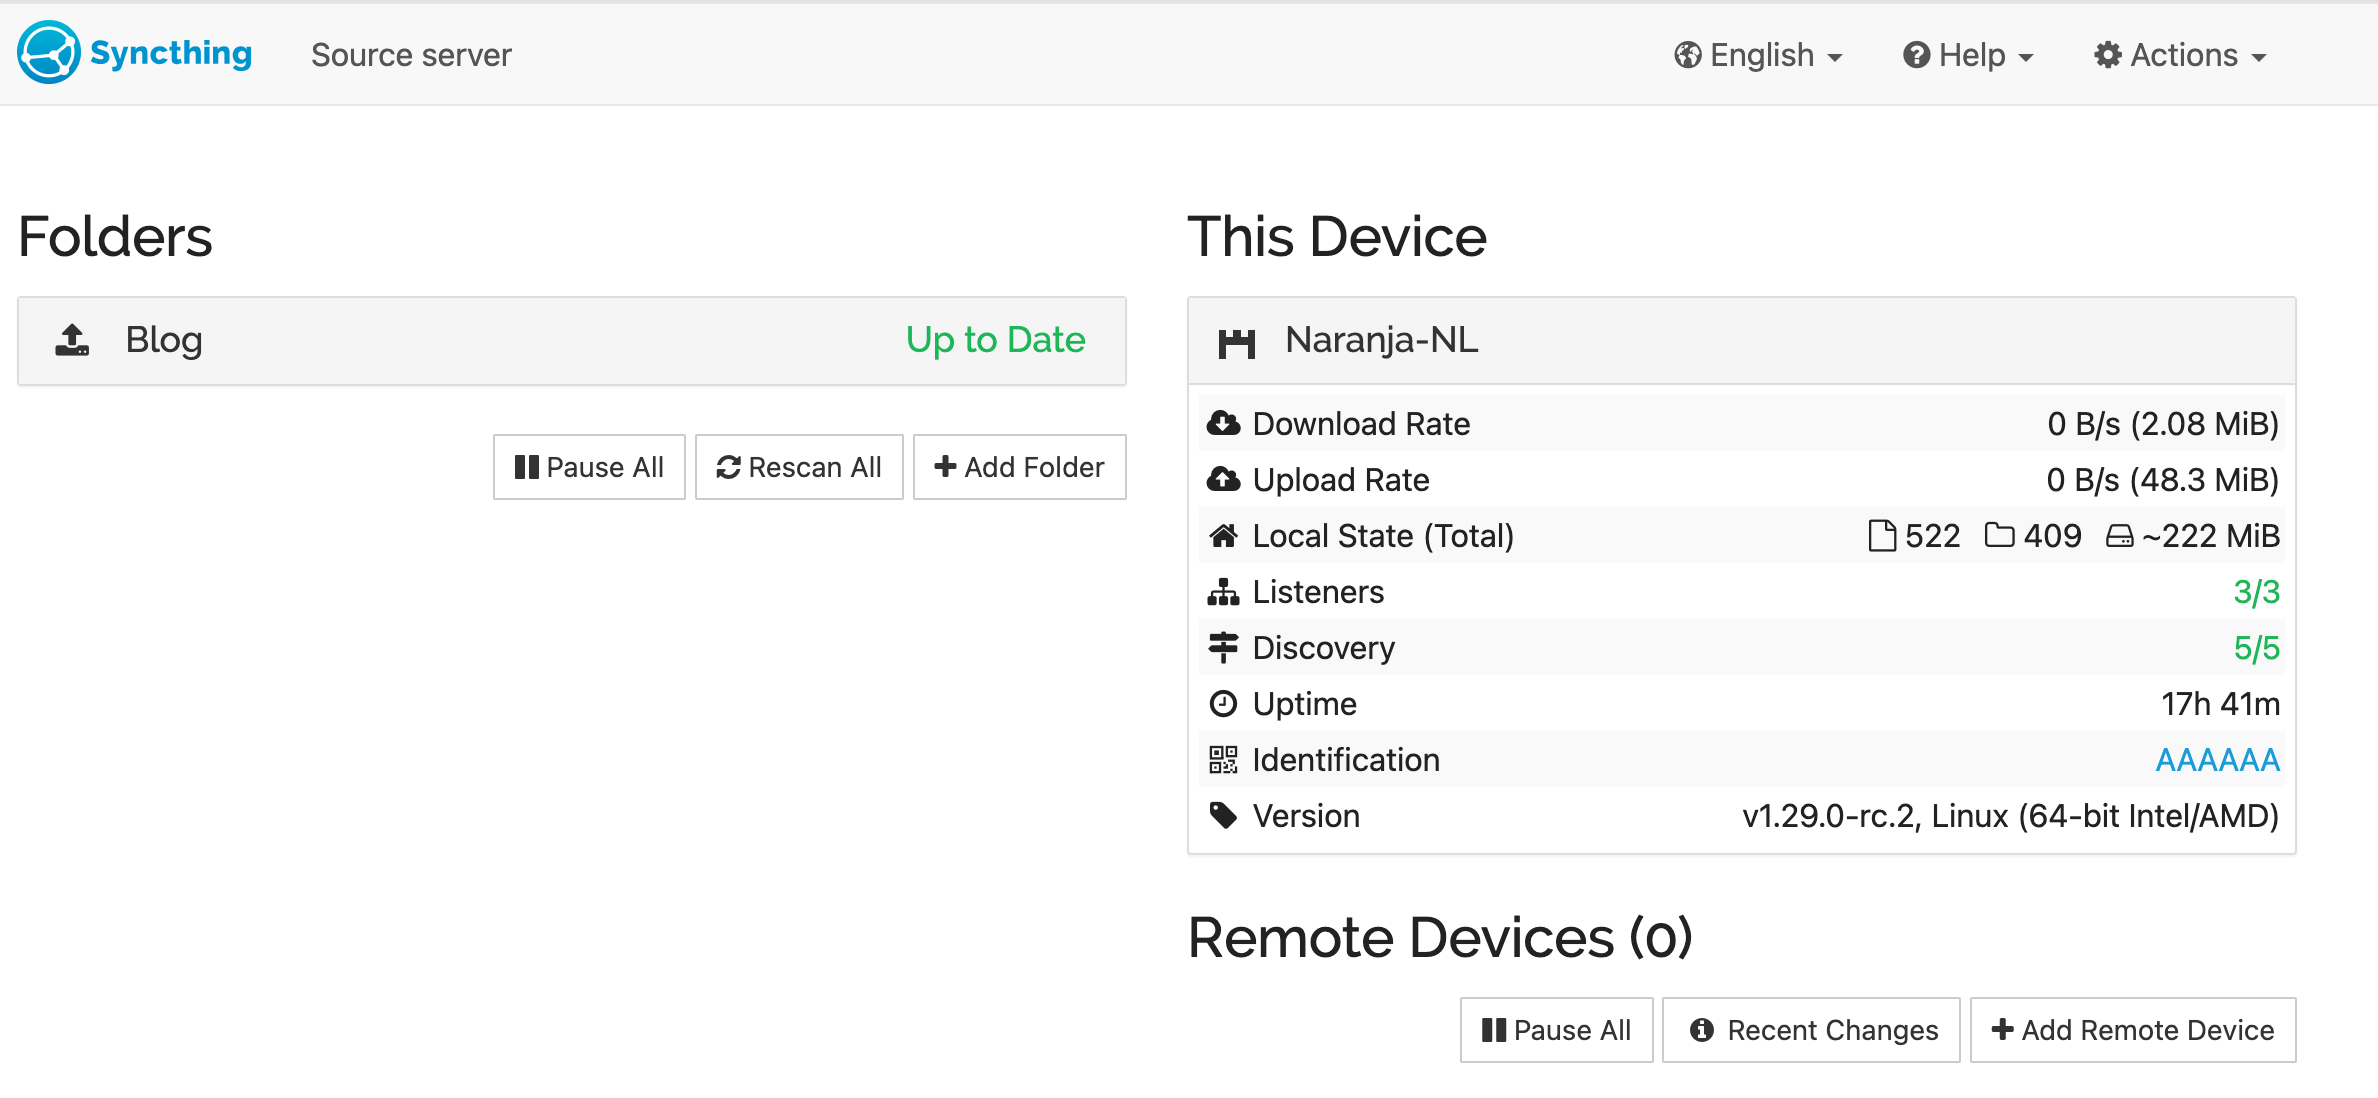This screenshot has height=1098, width=2378.
Task: Open the Actions dropdown menu
Action: pos(2181,55)
